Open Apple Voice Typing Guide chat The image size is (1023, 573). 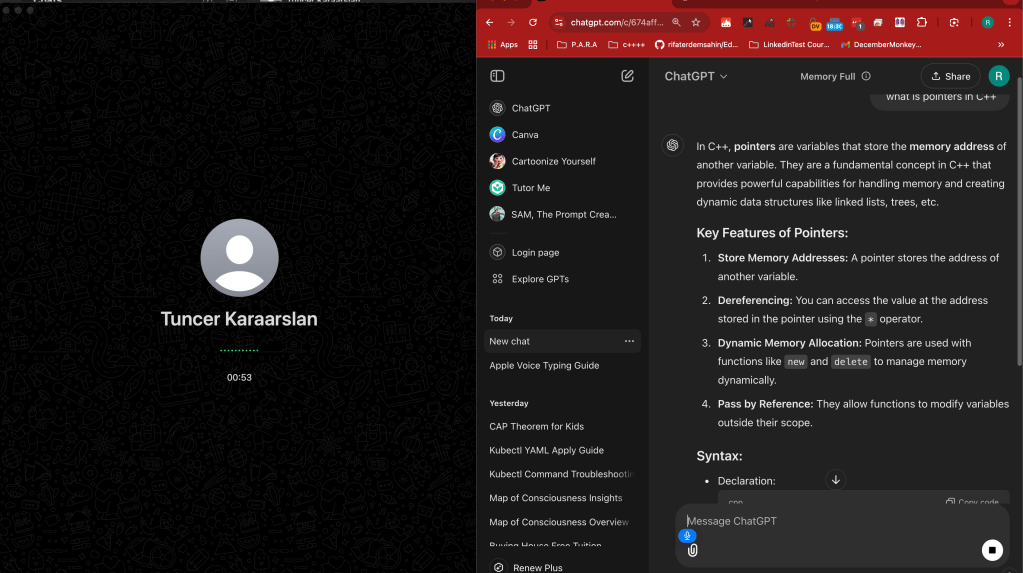tap(561, 365)
